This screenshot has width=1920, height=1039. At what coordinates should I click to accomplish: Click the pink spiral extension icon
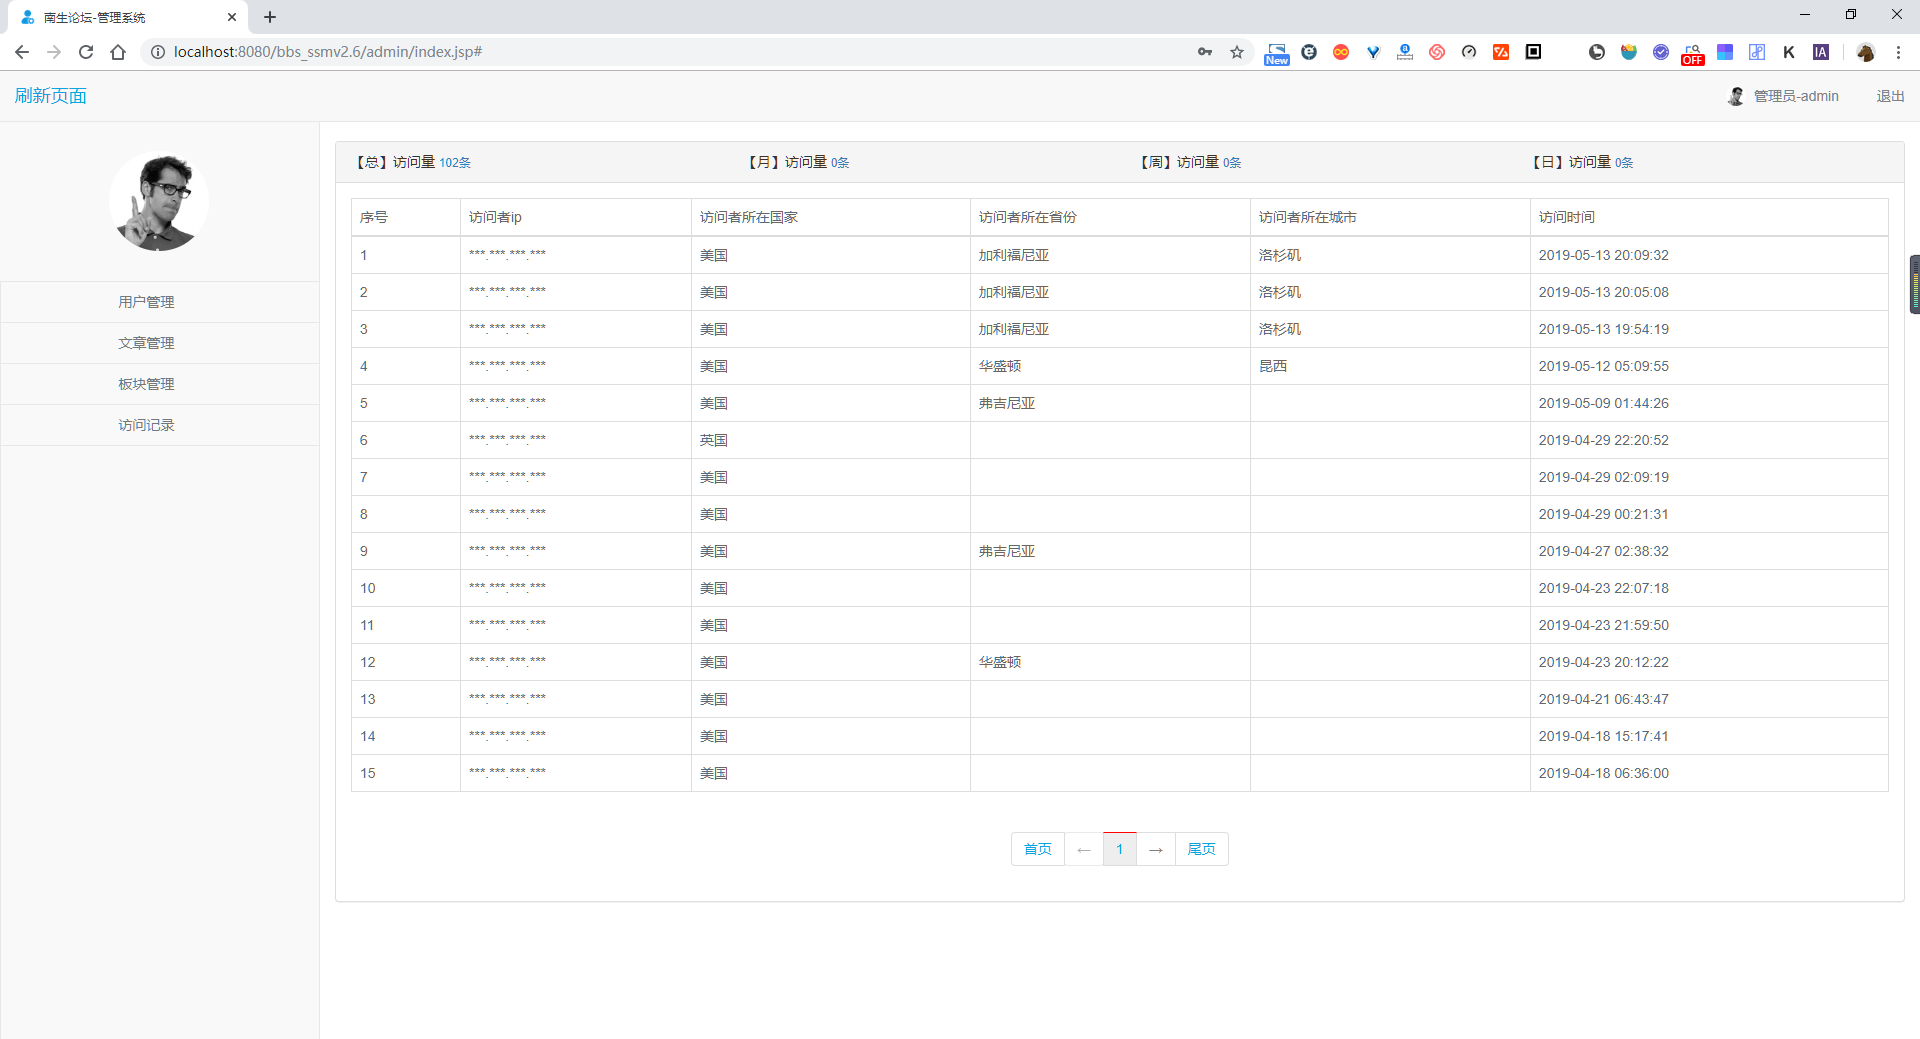click(1437, 52)
